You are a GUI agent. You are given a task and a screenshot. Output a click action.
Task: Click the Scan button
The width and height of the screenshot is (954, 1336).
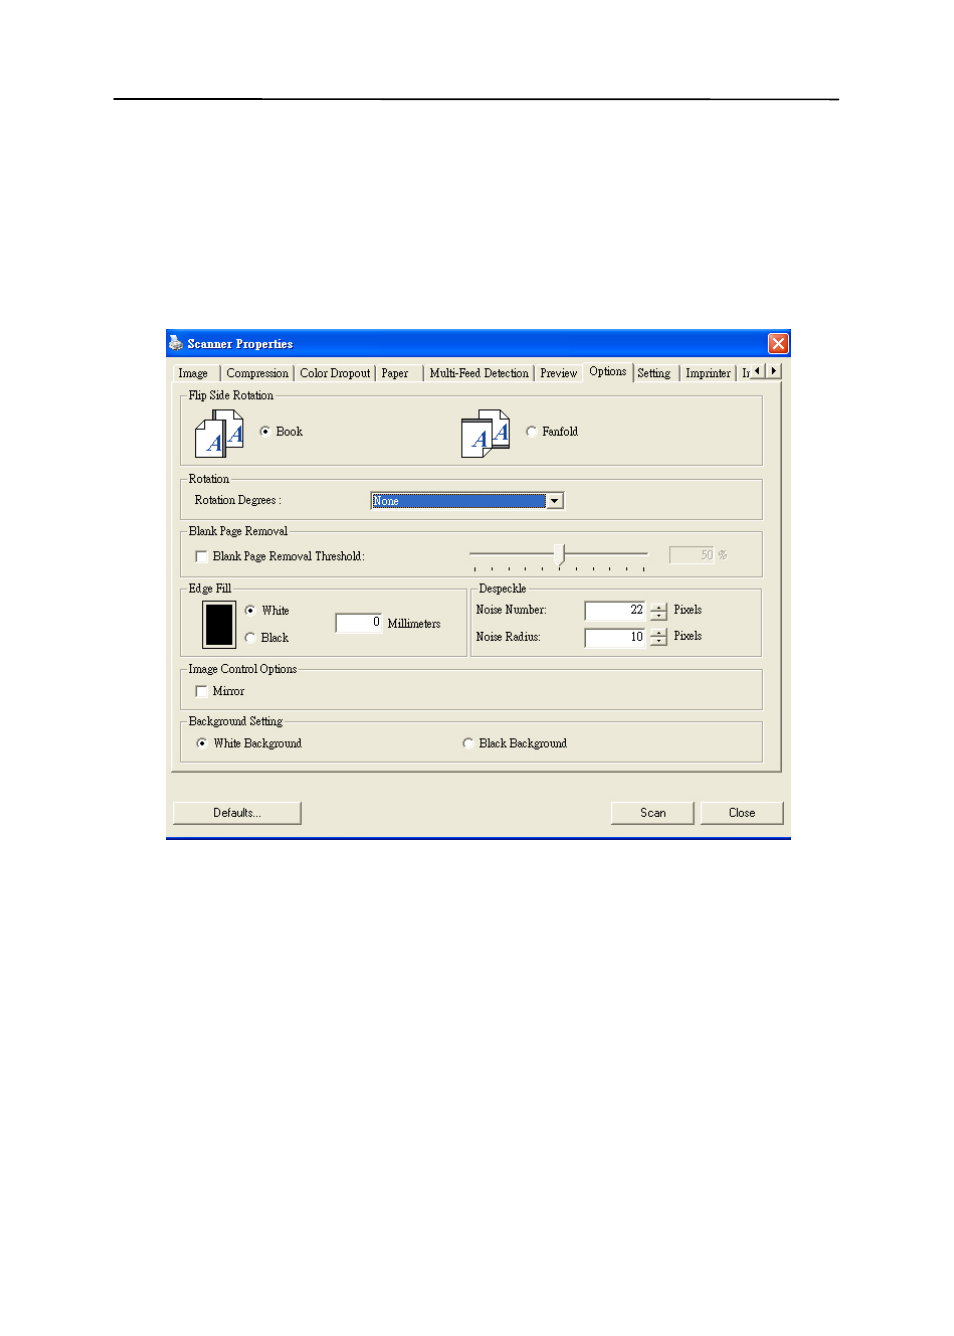pyautogui.click(x=653, y=813)
